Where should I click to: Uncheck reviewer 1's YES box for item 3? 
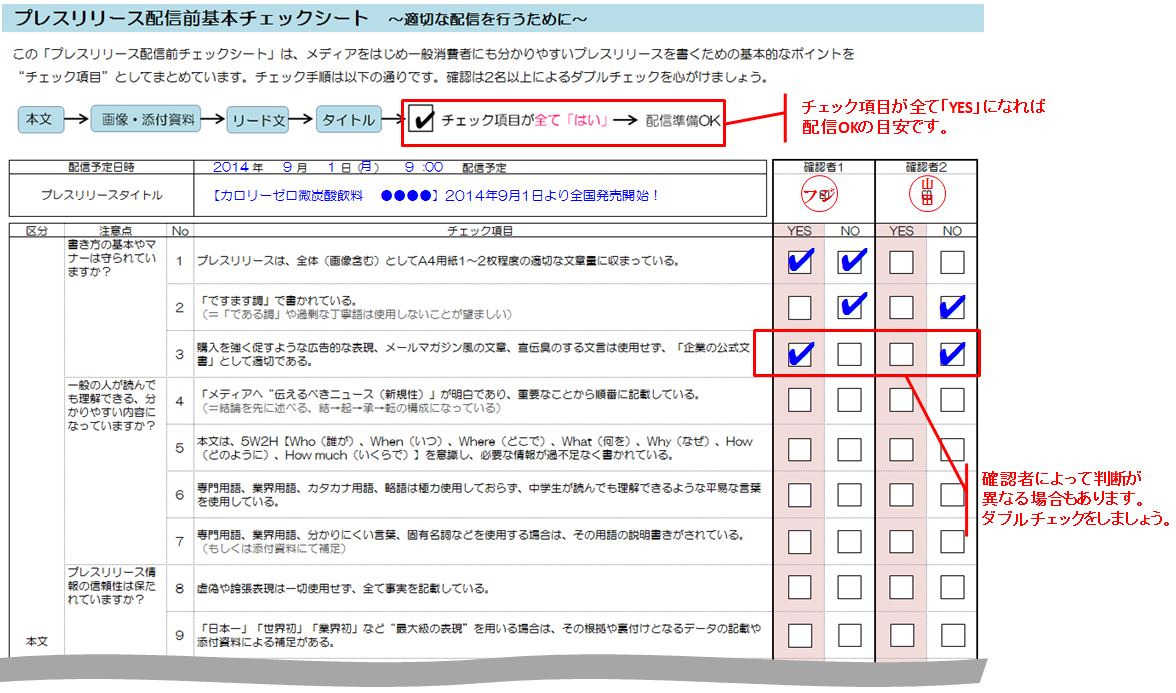799,354
